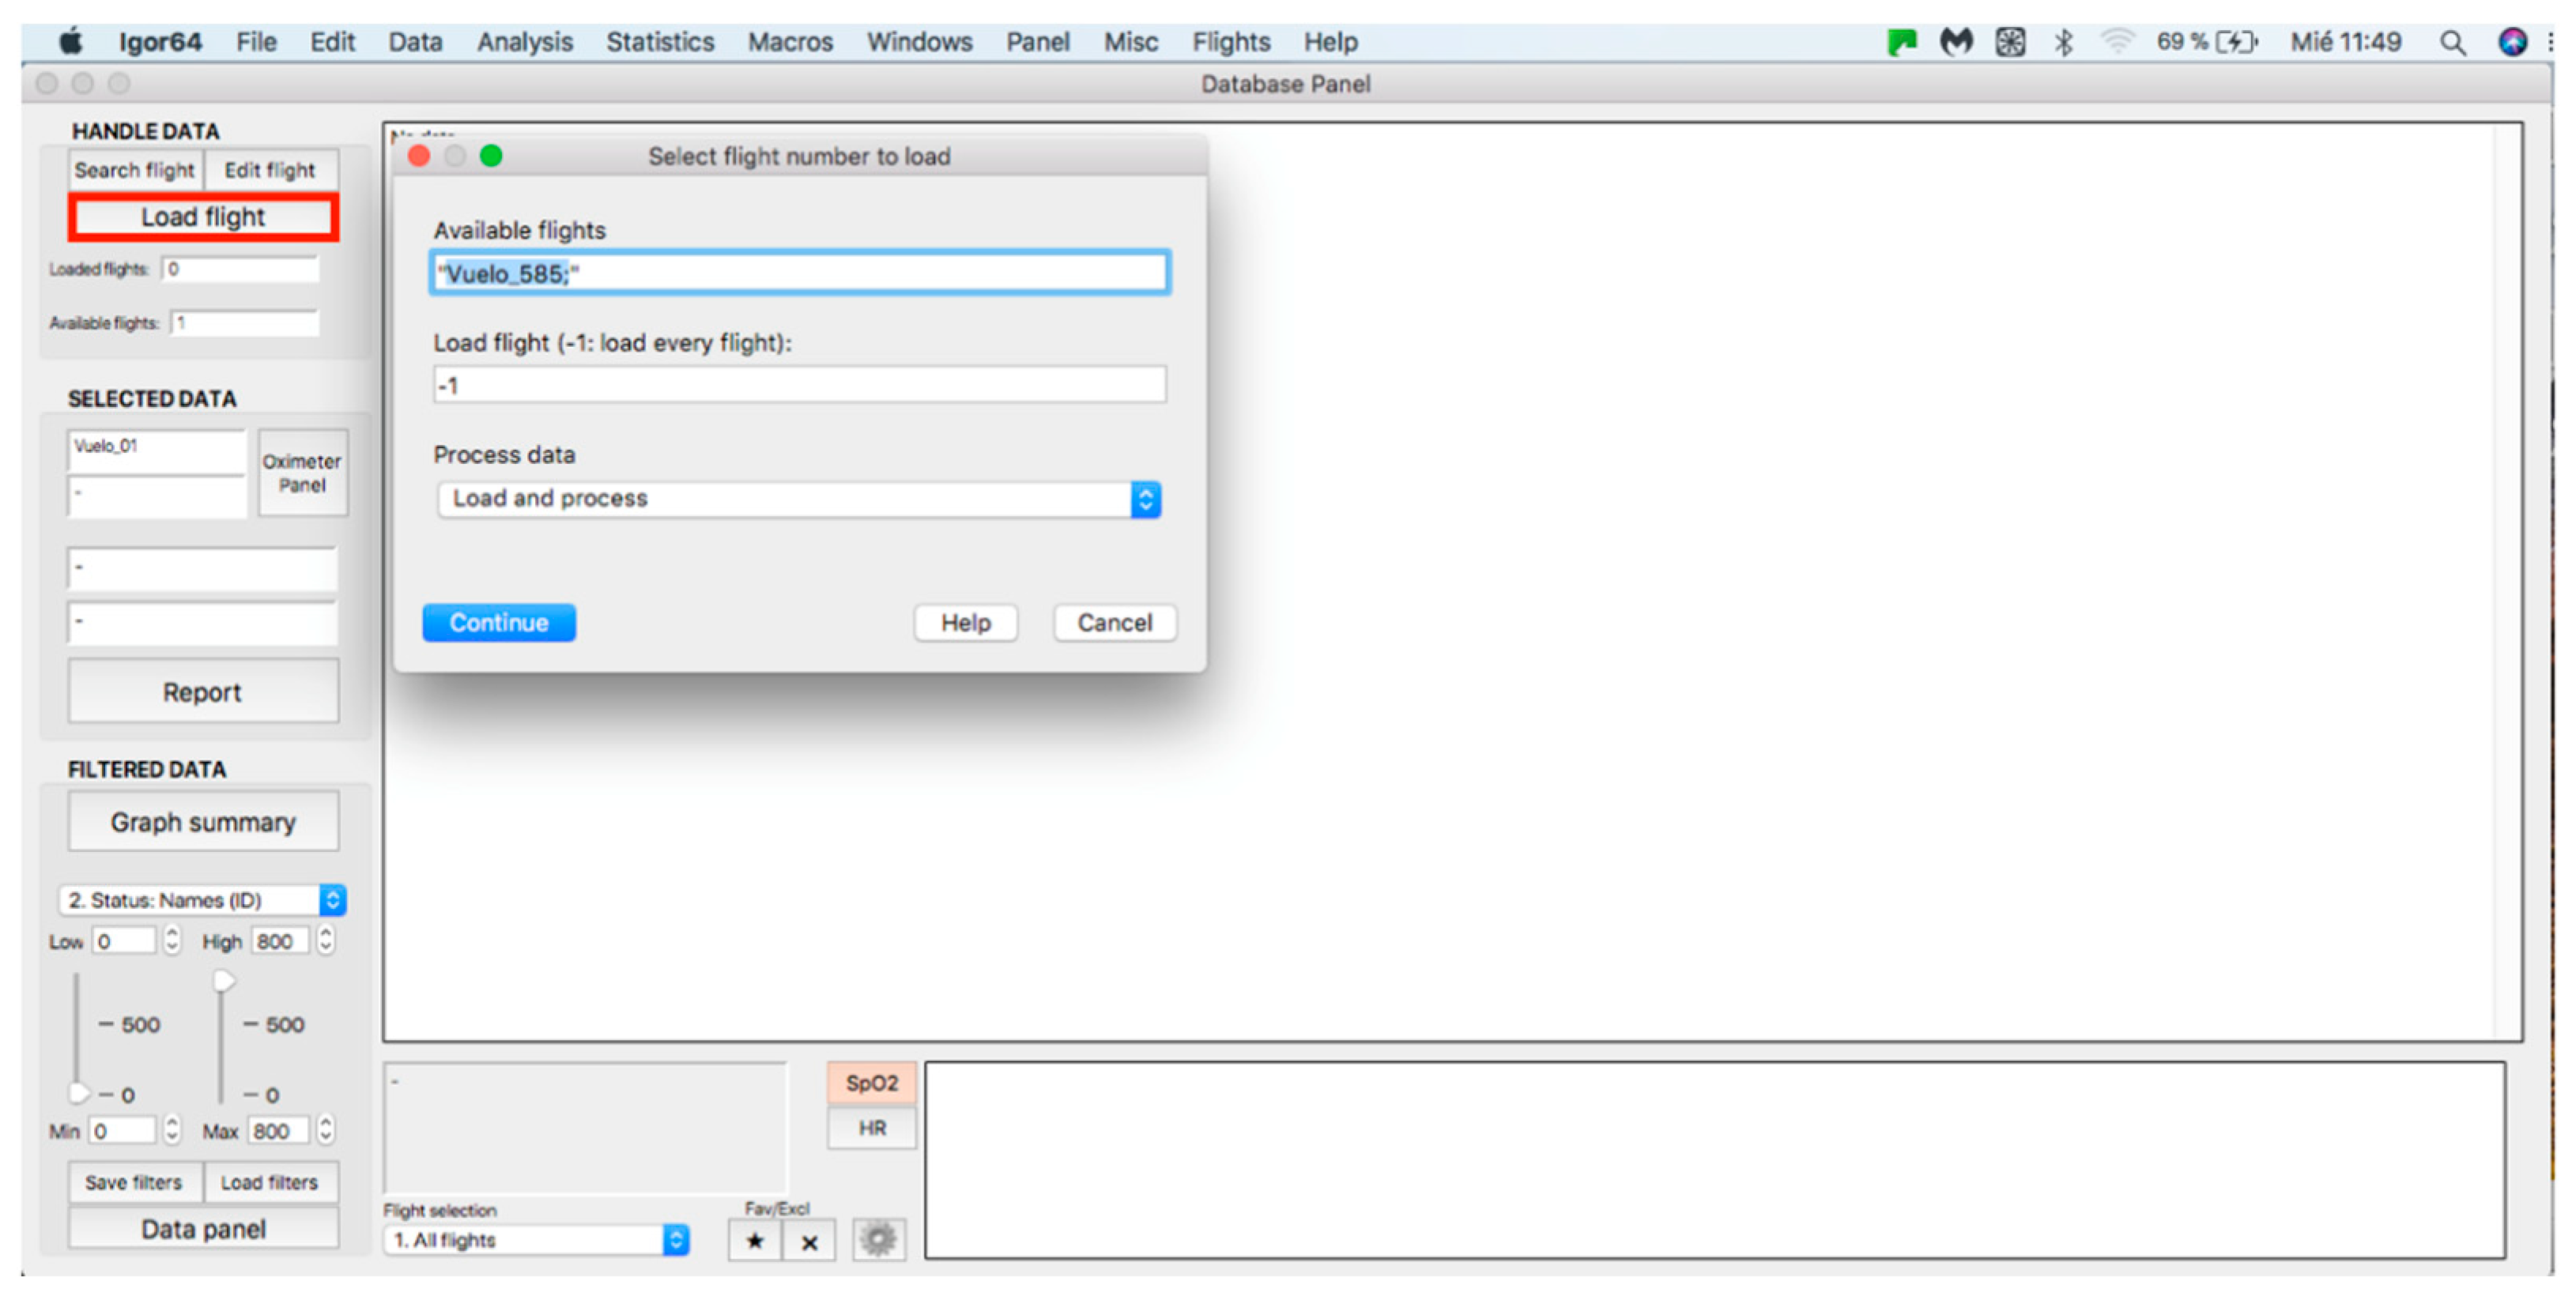The image size is (2576, 1304).
Task: Click the Graph summary button
Action: 203,822
